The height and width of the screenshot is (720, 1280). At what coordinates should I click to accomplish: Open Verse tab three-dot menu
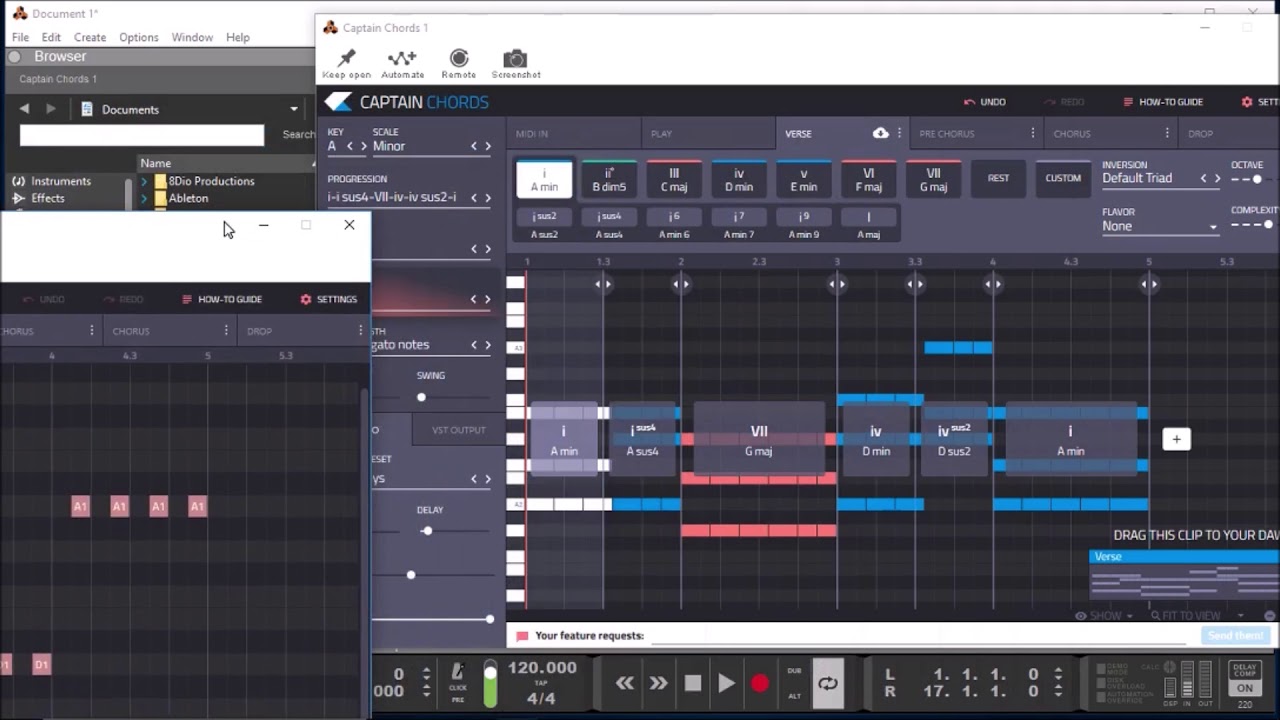tap(899, 133)
